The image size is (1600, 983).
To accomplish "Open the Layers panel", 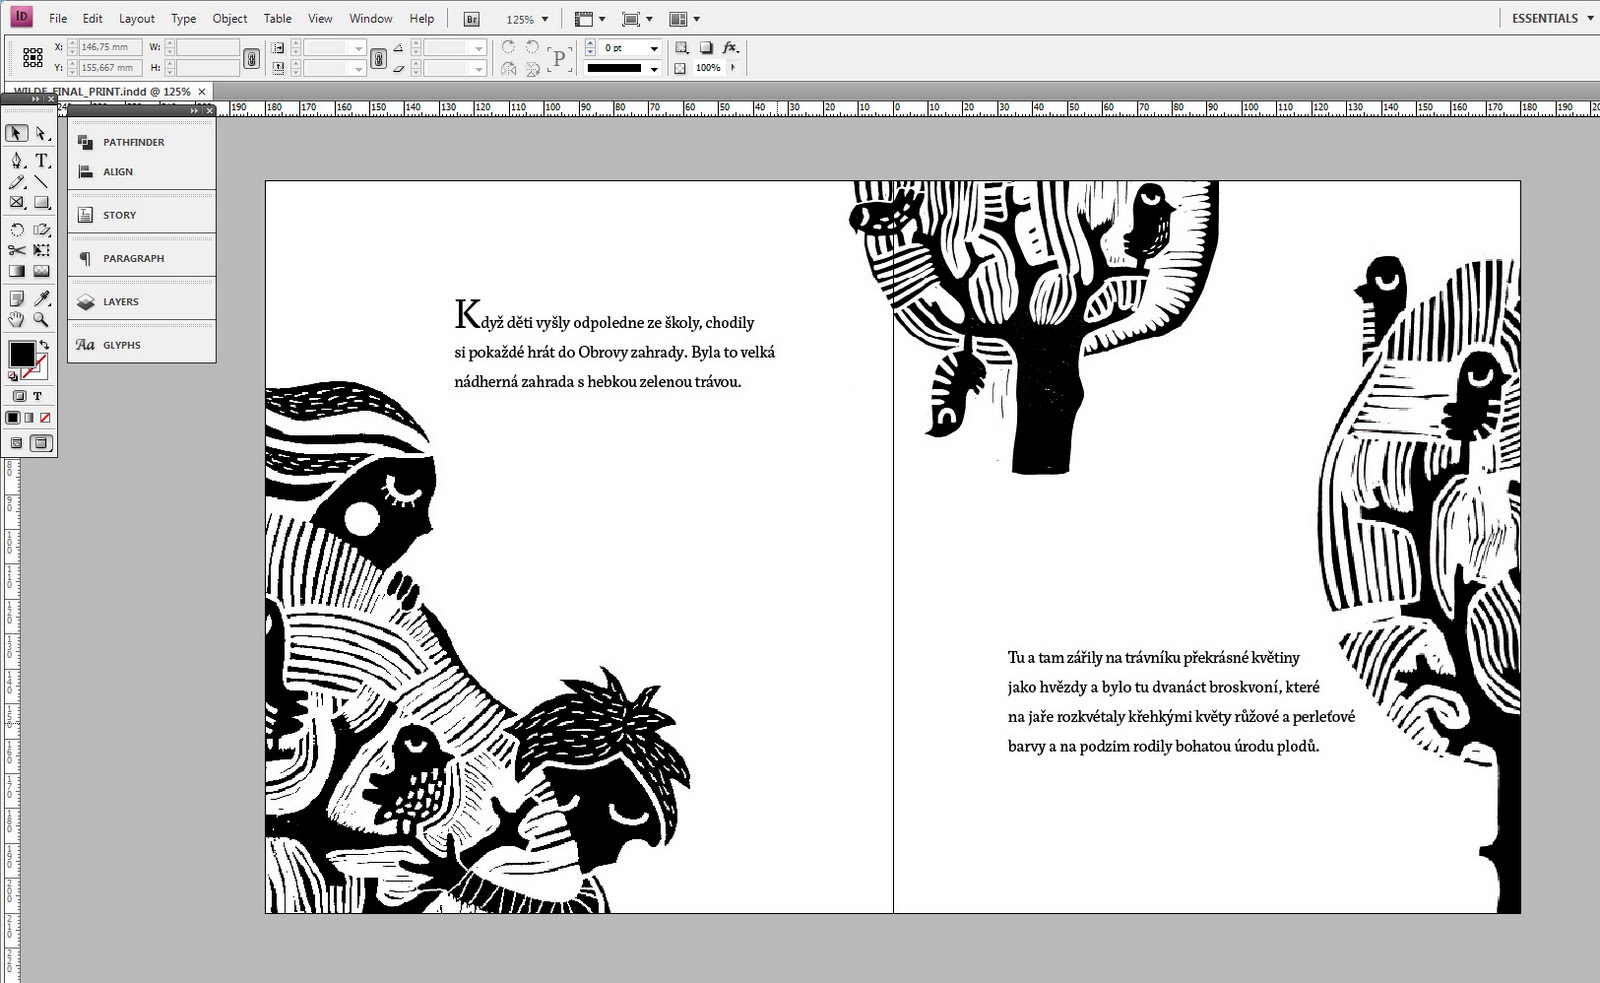I will pyautogui.click(x=120, y=302).
